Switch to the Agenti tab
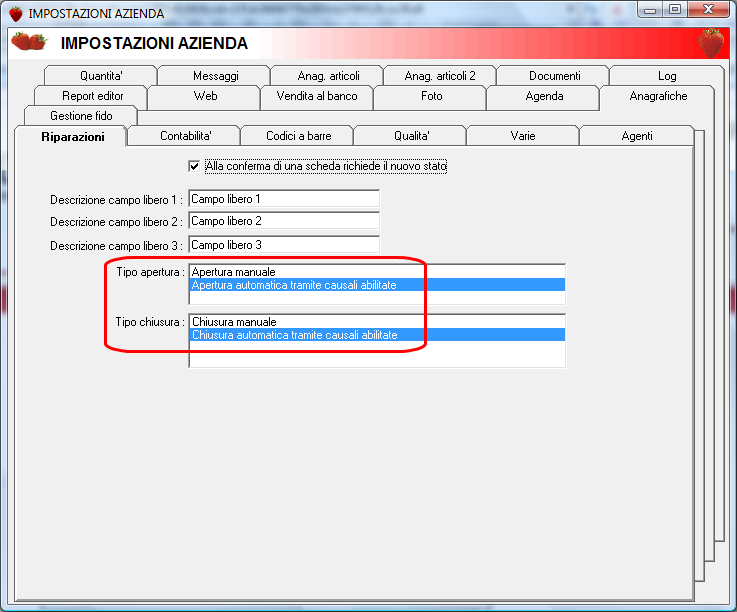The image size is (737, 612). pyautogui.click(x=636, y=136)
